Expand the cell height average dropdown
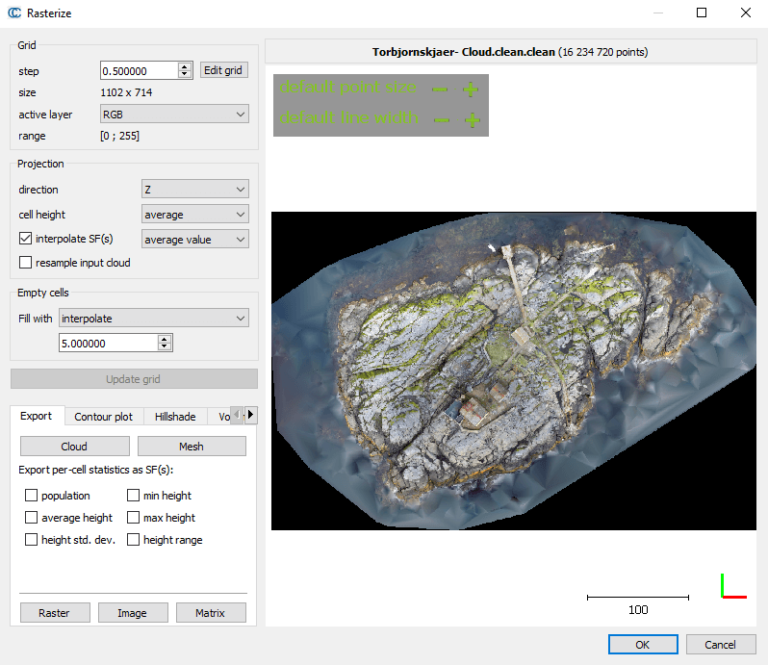This screenshot has height=665, width=768. point(195,214)
